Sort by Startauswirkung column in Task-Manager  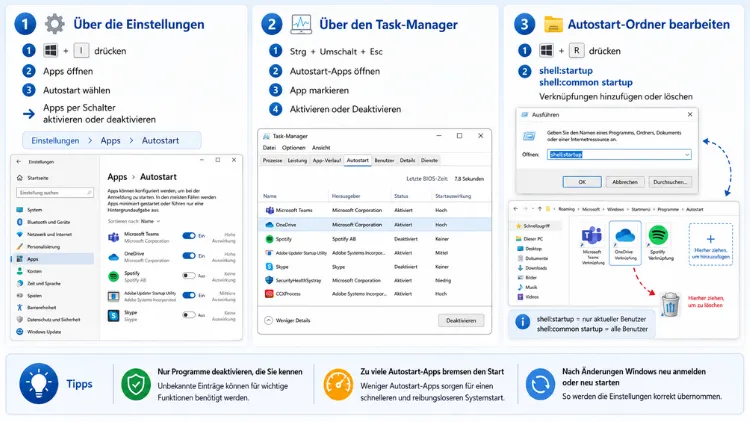[x=453, y=196]
